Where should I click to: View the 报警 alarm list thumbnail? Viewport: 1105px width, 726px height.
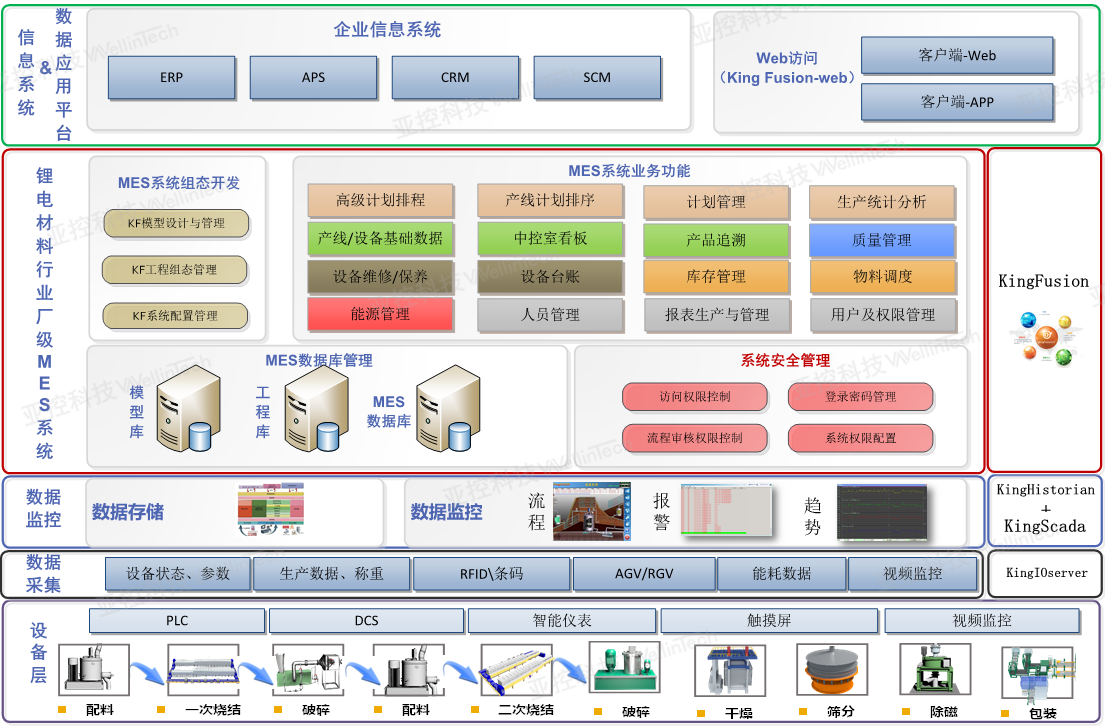[x=726, y=510]
